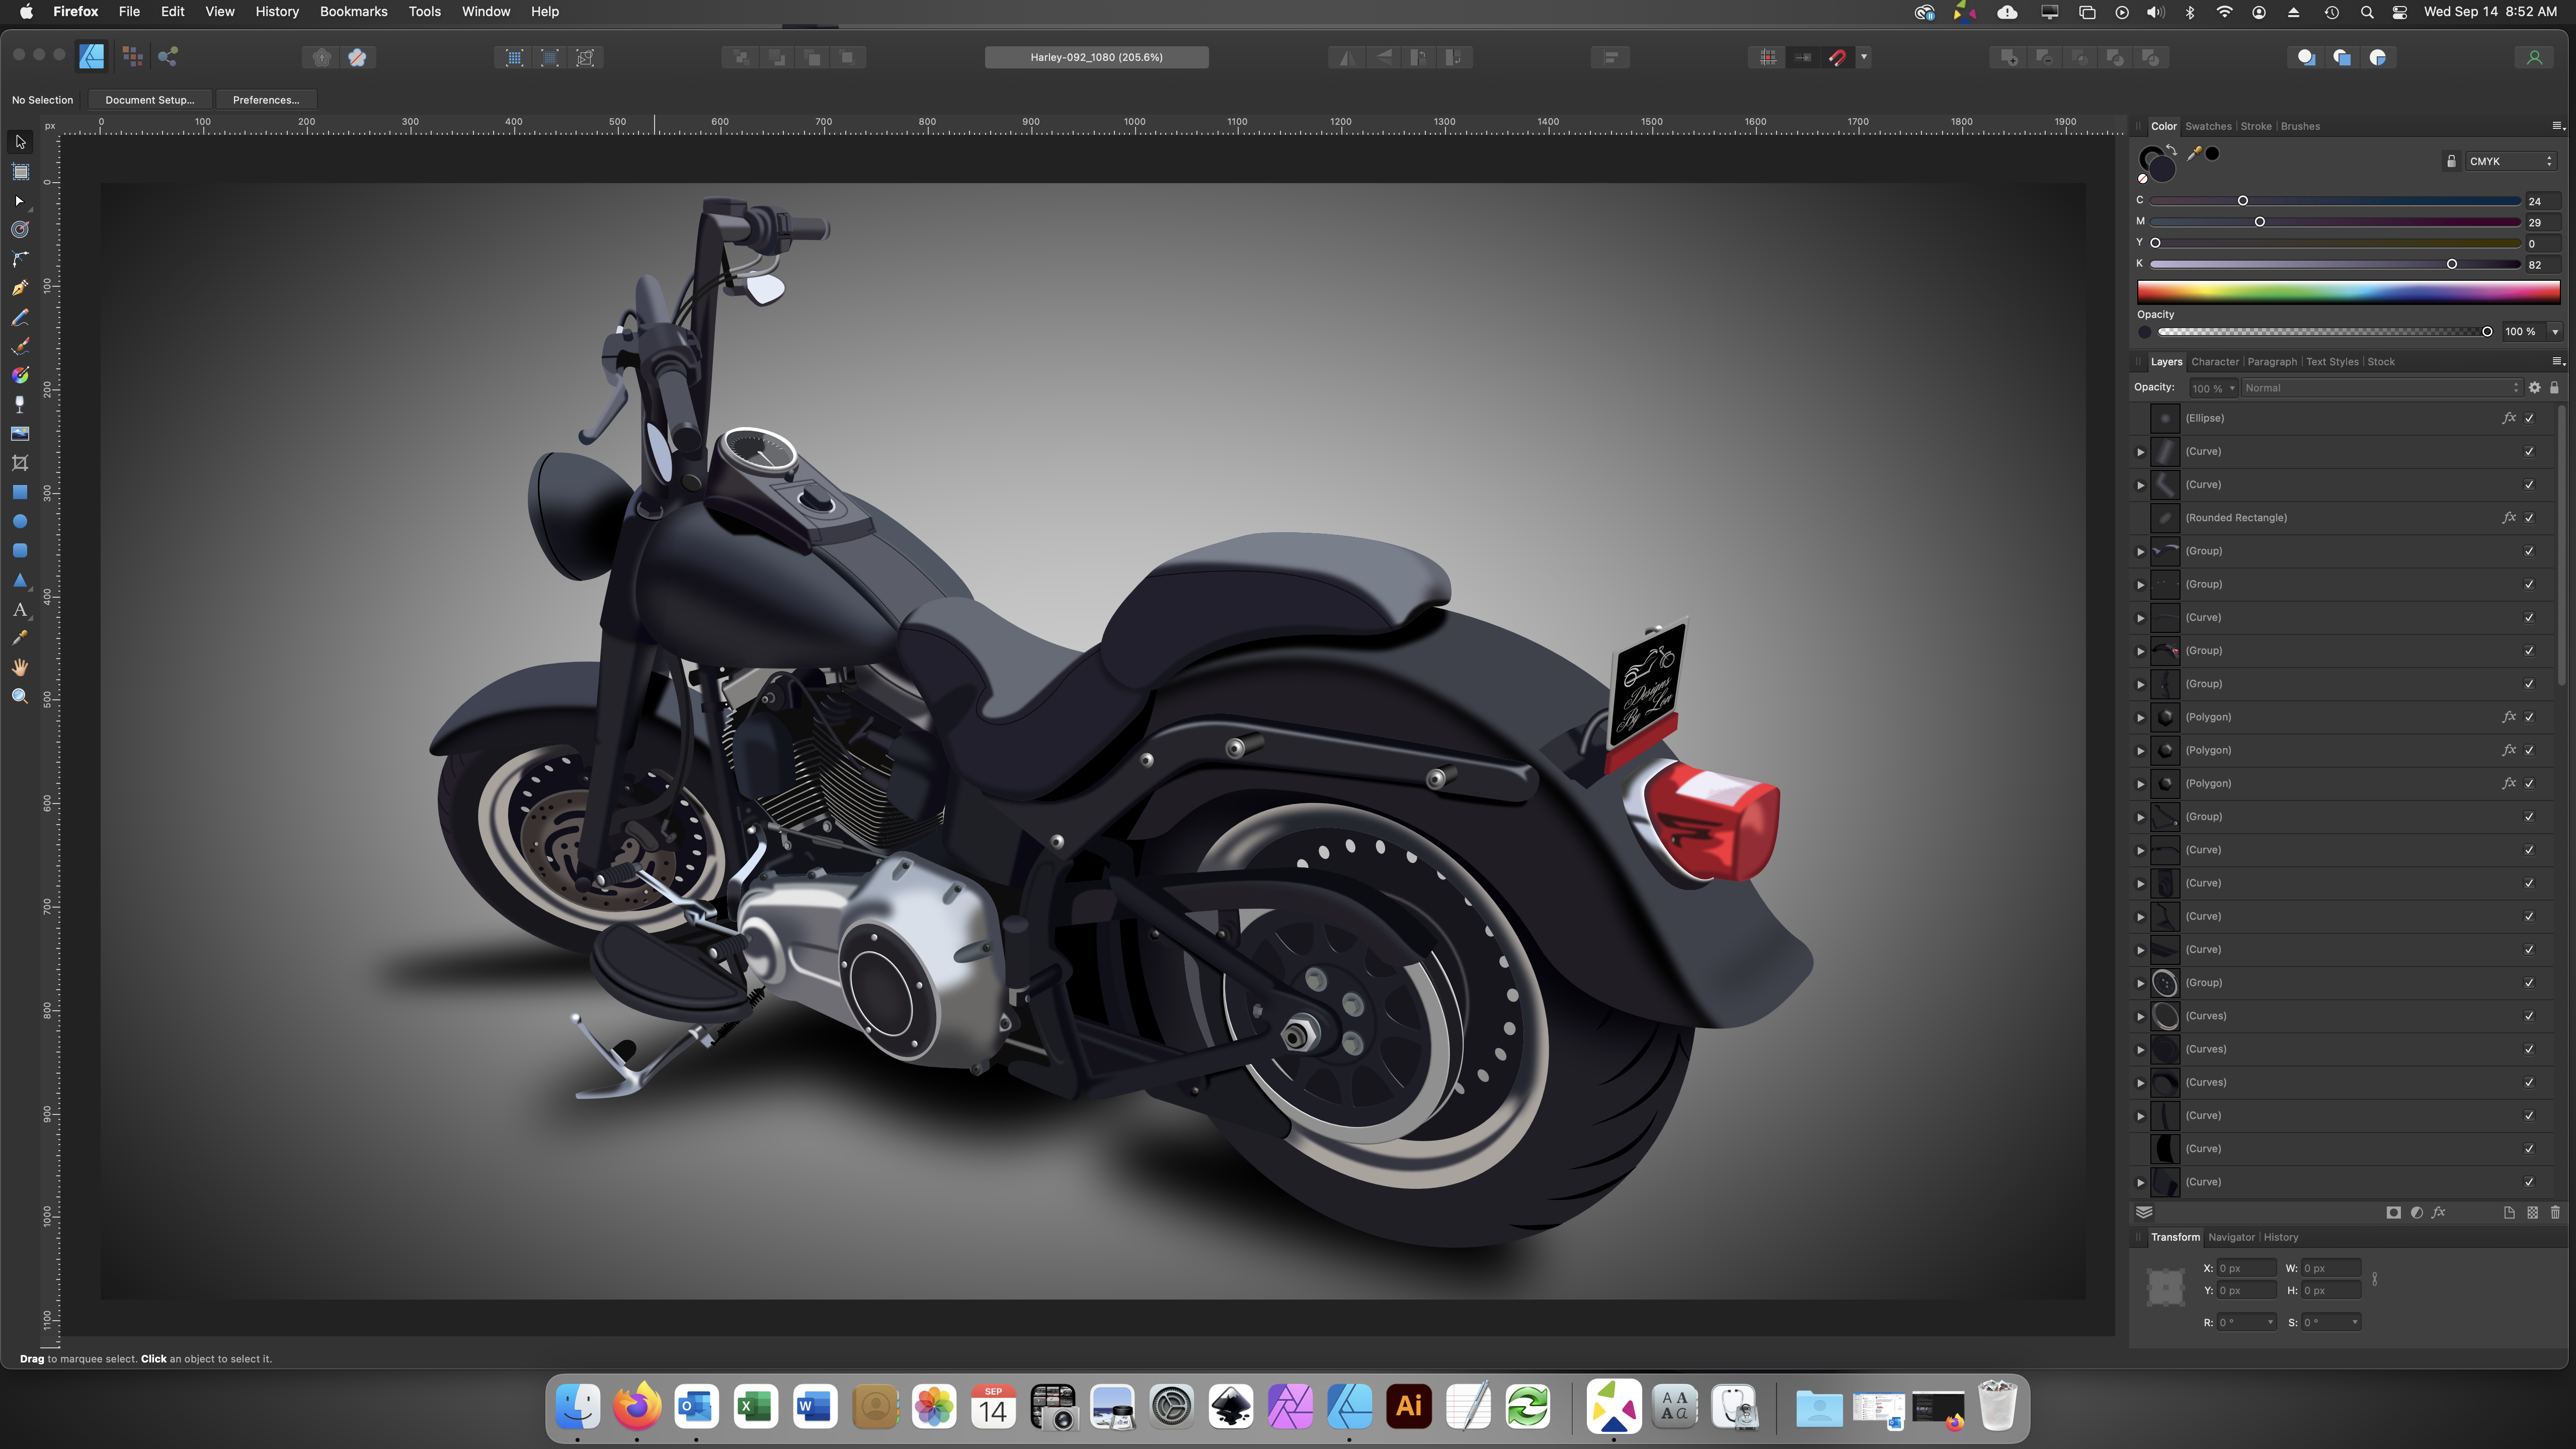Delete layer with trash icon
Image resolution: width=2576 pixels, height=1449 pixels.
point(2555,1212)
